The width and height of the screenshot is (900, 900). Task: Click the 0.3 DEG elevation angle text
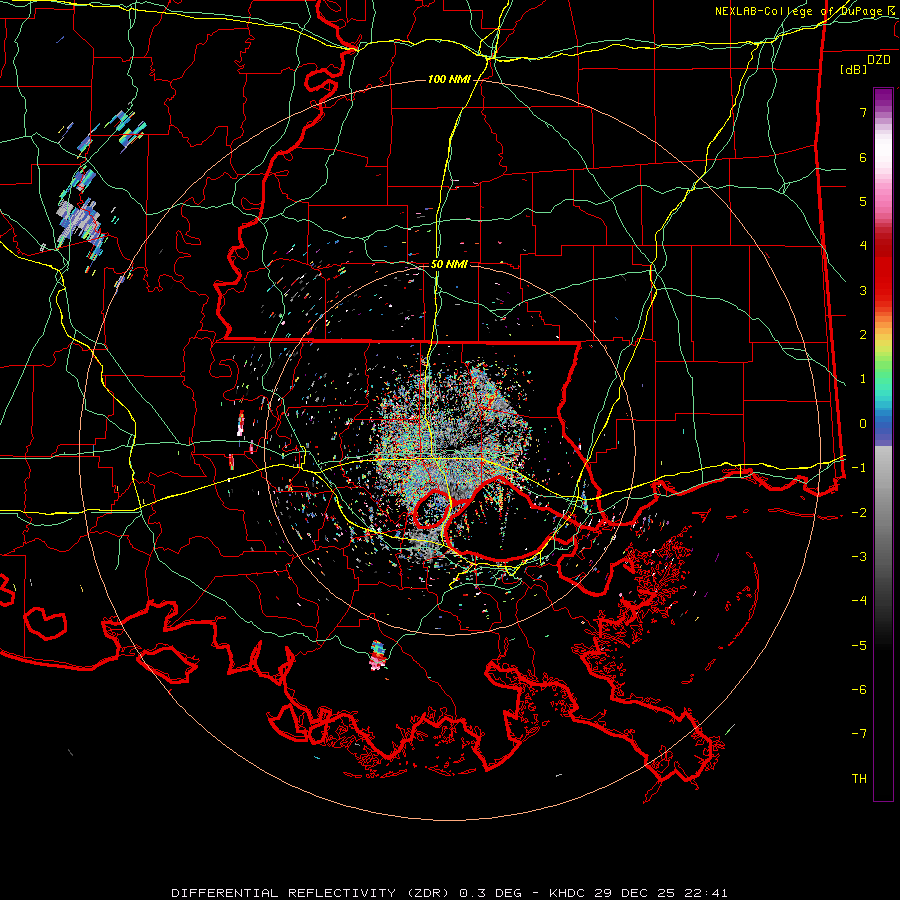click(491, 893)
